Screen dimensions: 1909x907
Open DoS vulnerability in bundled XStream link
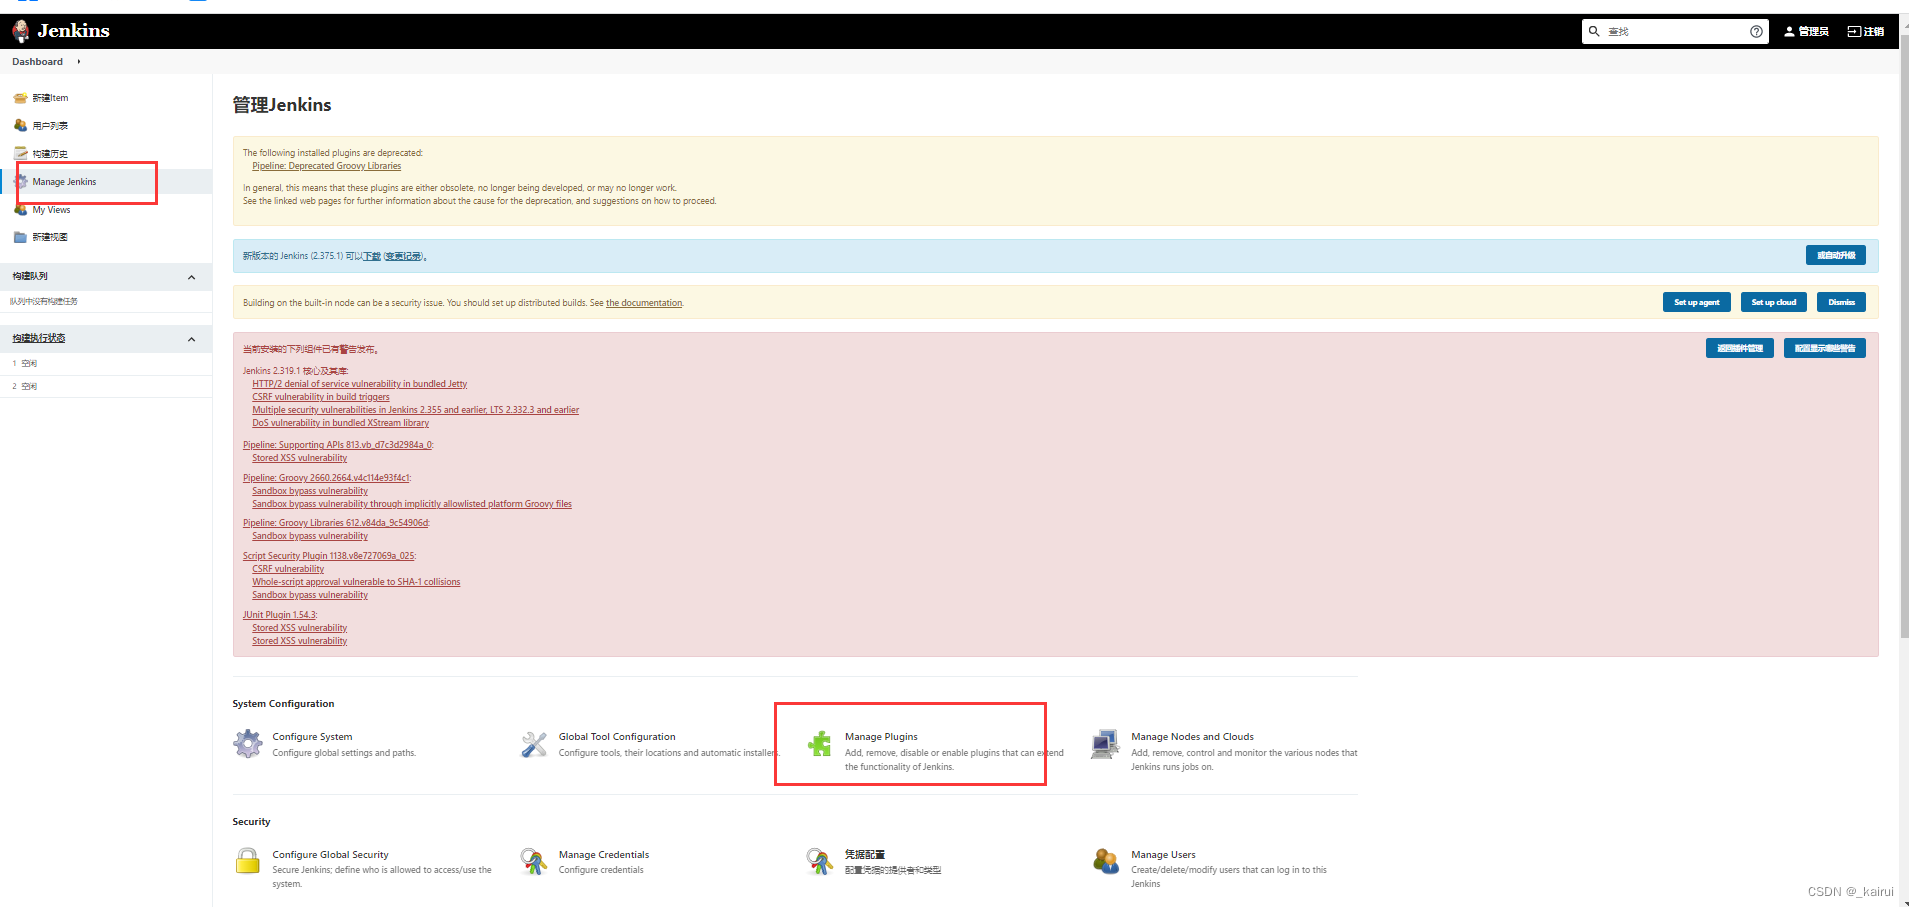pyautogui.click(x=340, y=423)
